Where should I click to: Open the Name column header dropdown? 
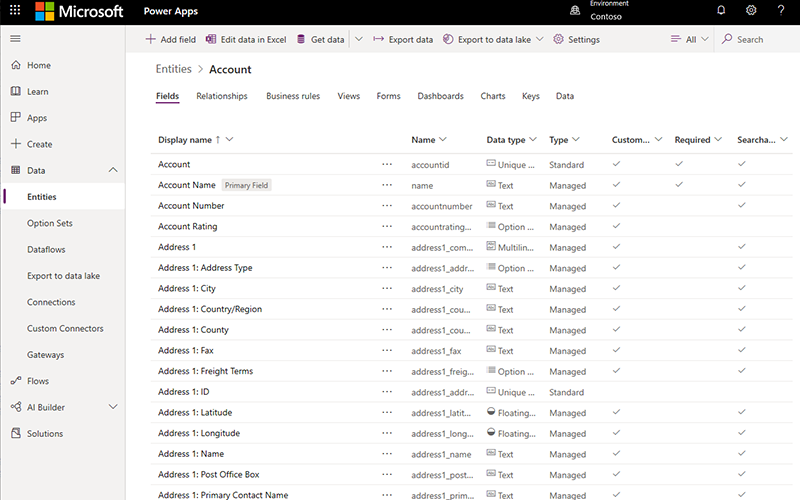point(442,139)
